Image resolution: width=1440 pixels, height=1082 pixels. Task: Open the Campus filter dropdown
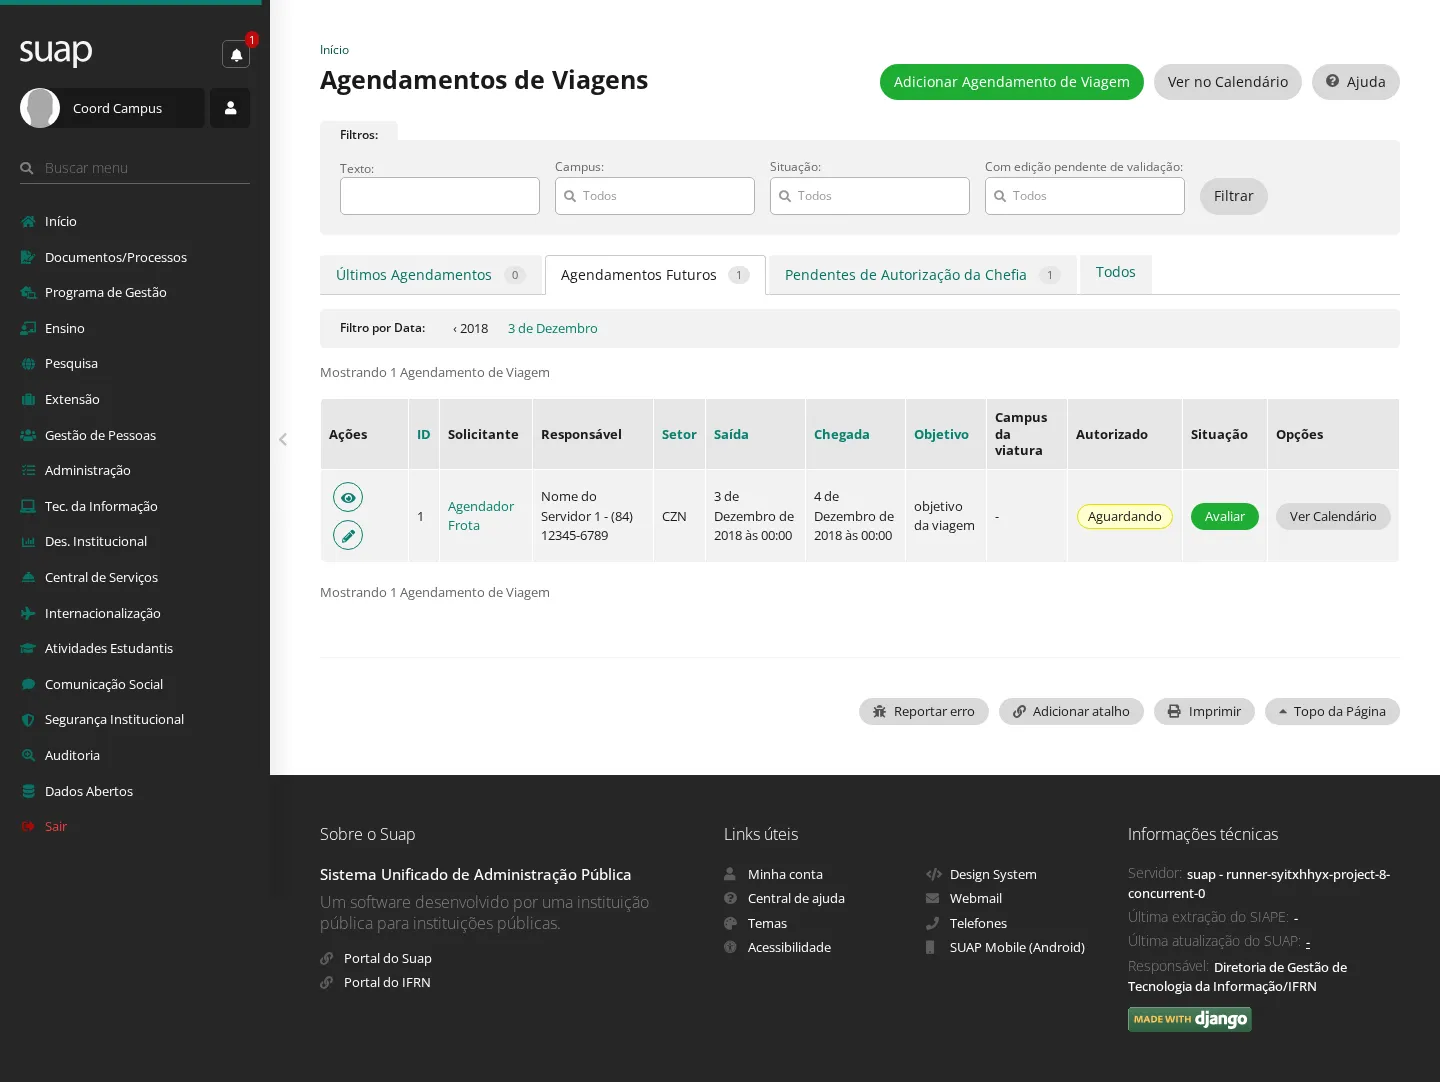click(655, 196)
